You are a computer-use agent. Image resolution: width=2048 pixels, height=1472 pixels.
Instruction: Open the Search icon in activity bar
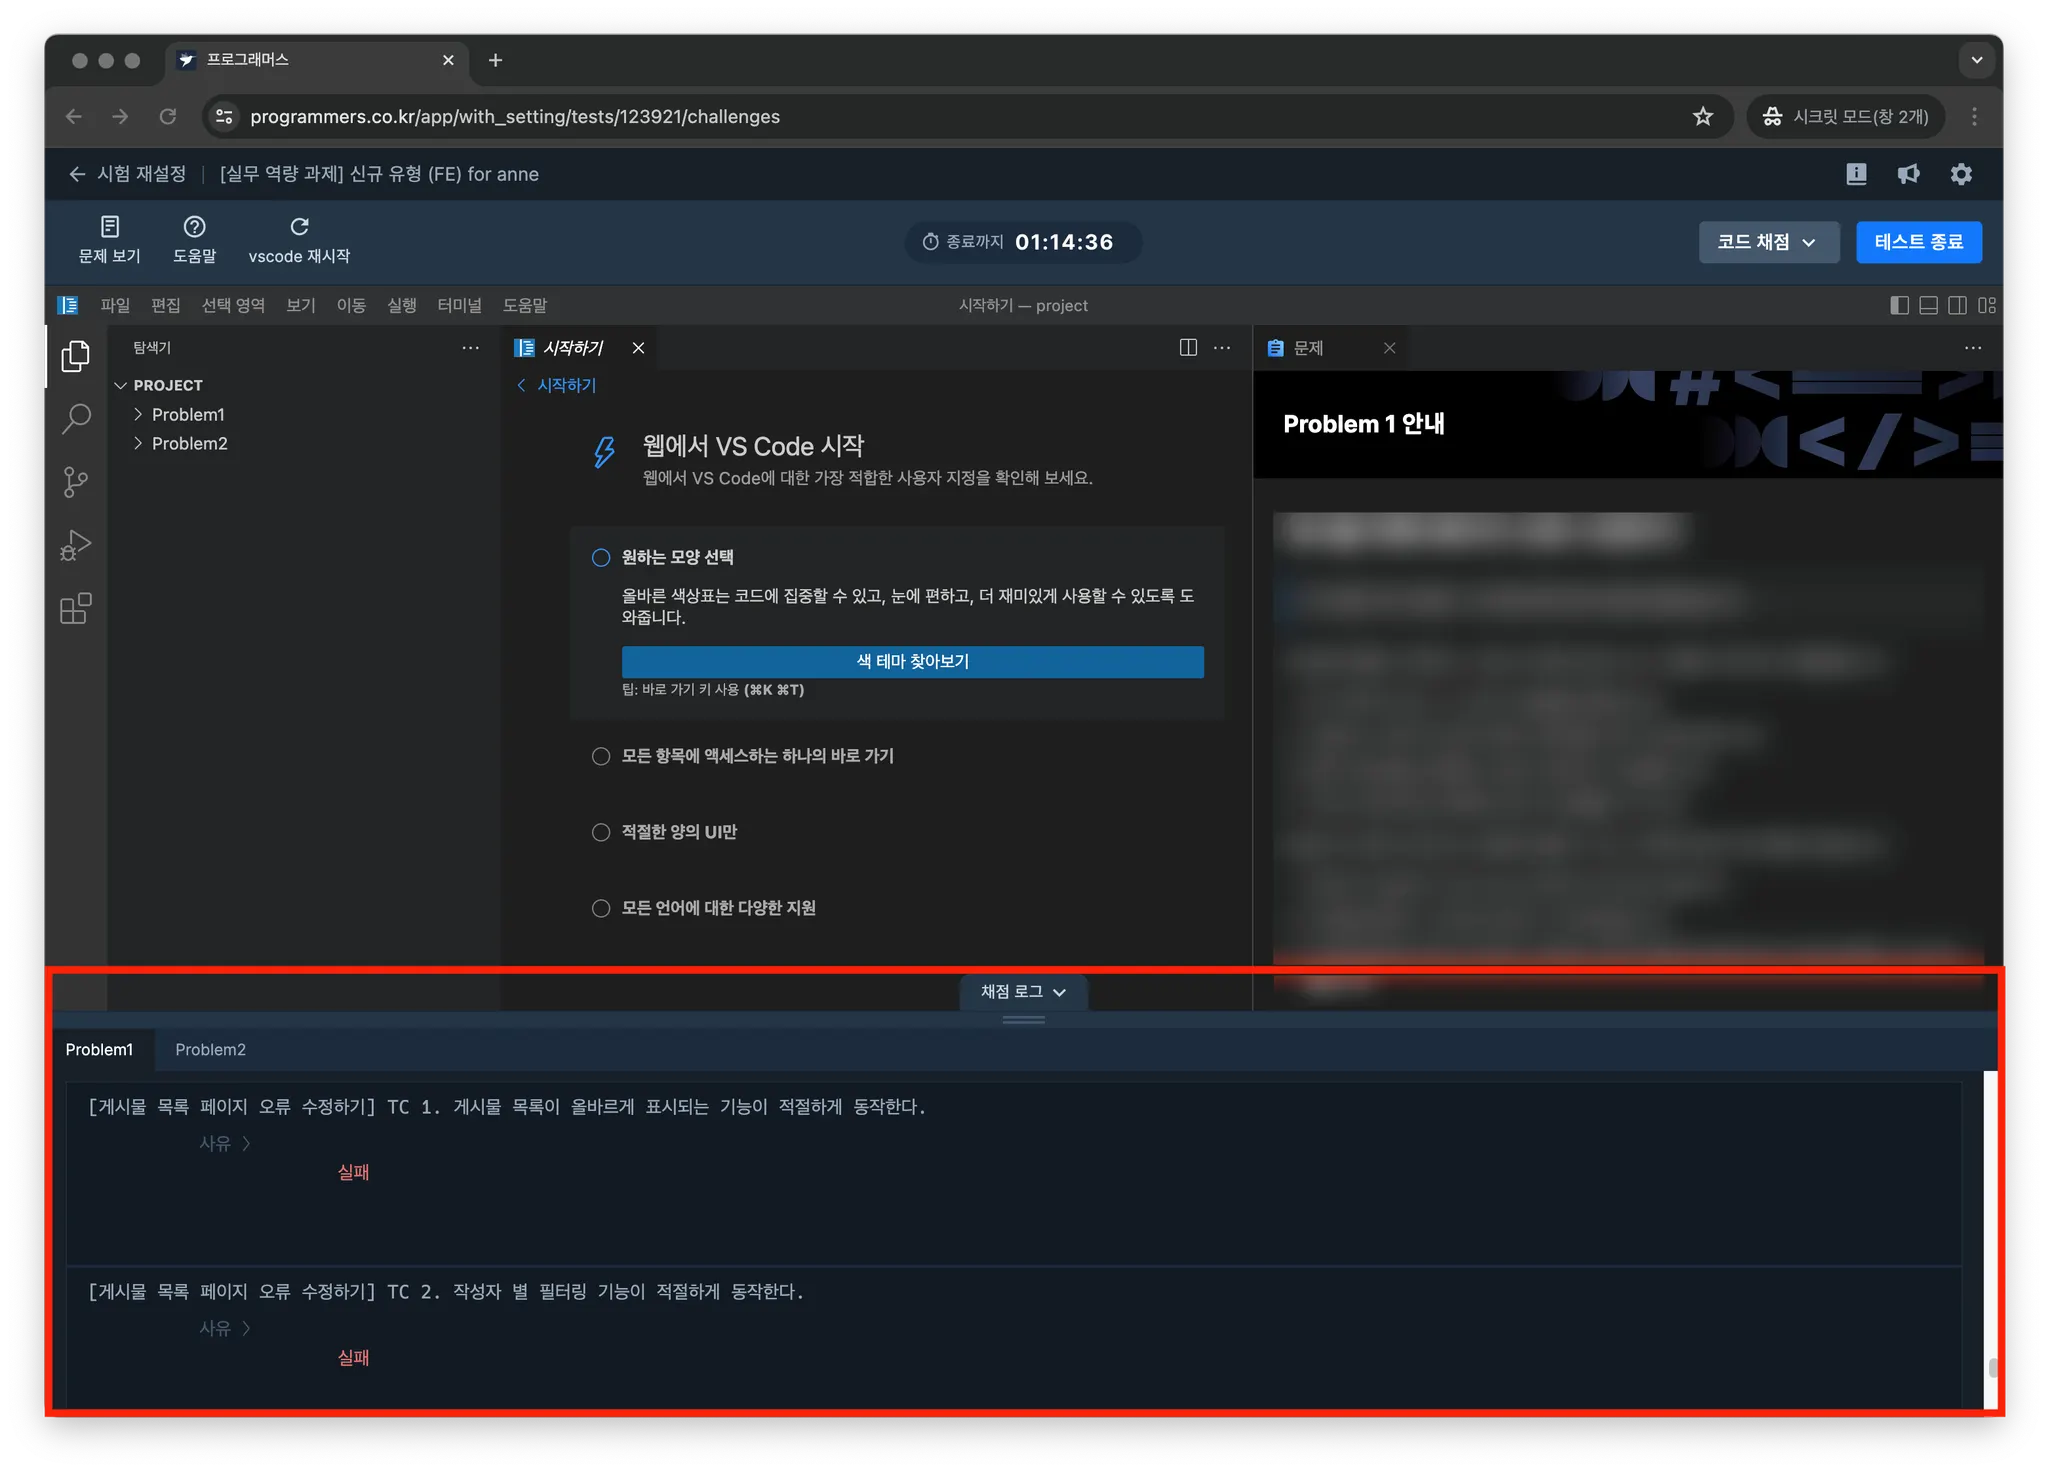pyautogui.click(x=75, y=418)
